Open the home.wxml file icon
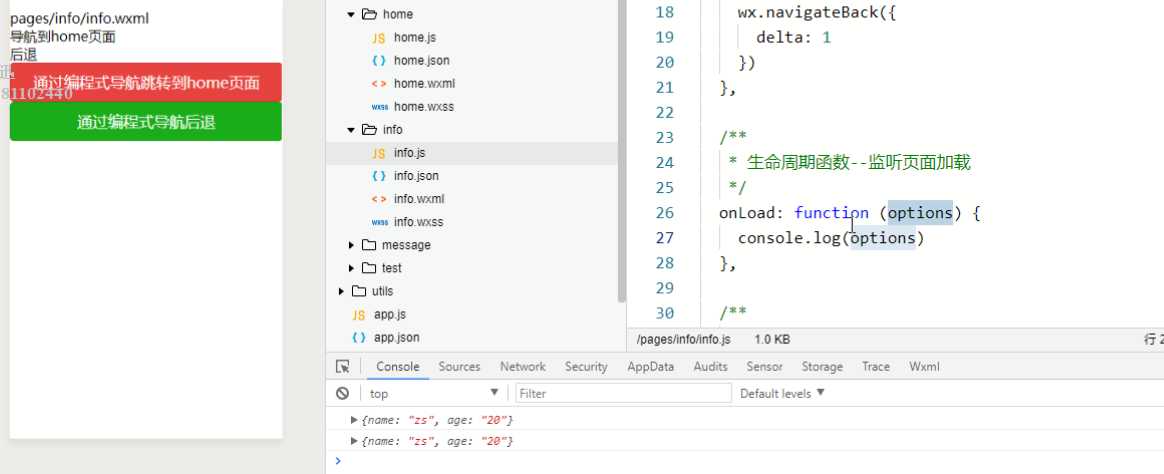The height and width of the screenshot is (474, 1164). pos(379,83)
